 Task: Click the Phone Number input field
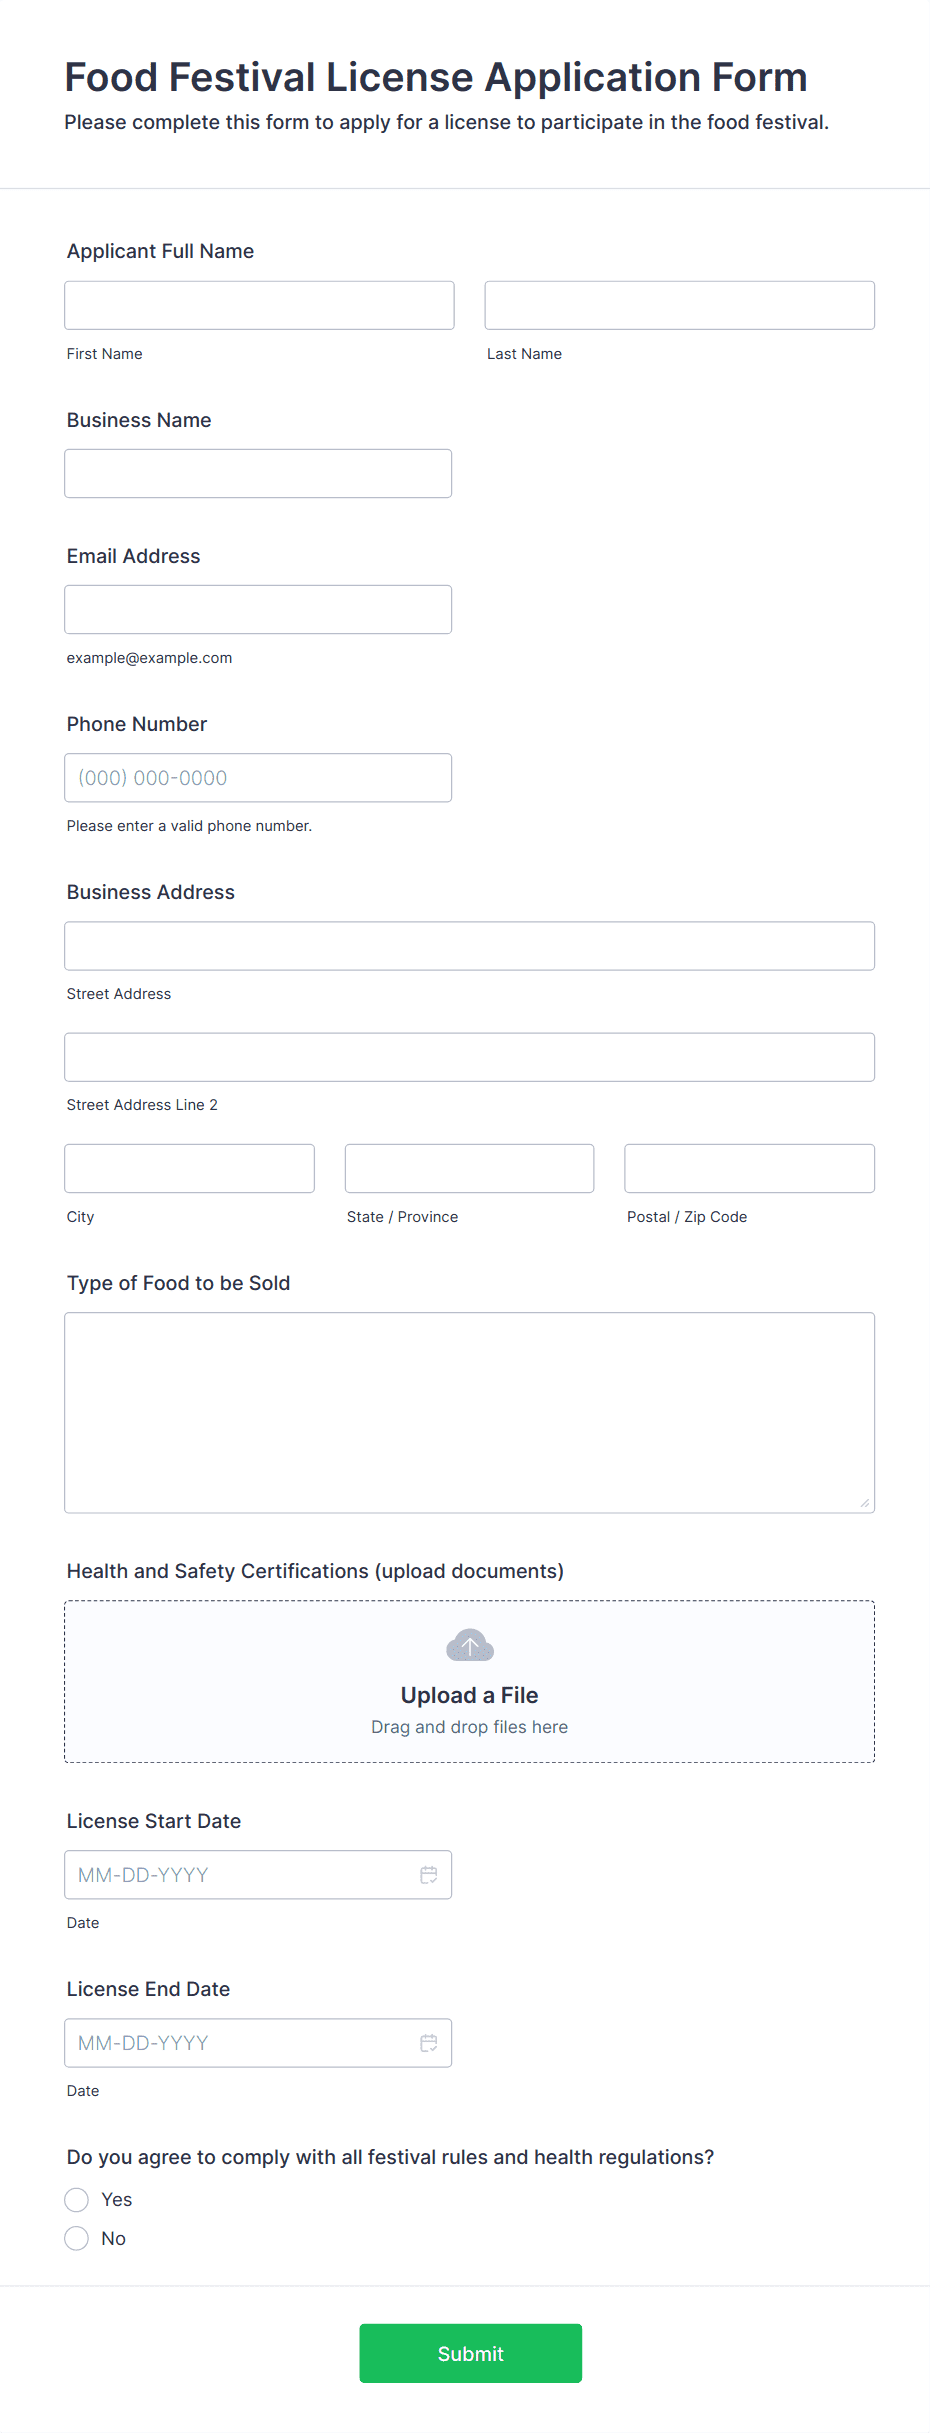click(257, 777)
